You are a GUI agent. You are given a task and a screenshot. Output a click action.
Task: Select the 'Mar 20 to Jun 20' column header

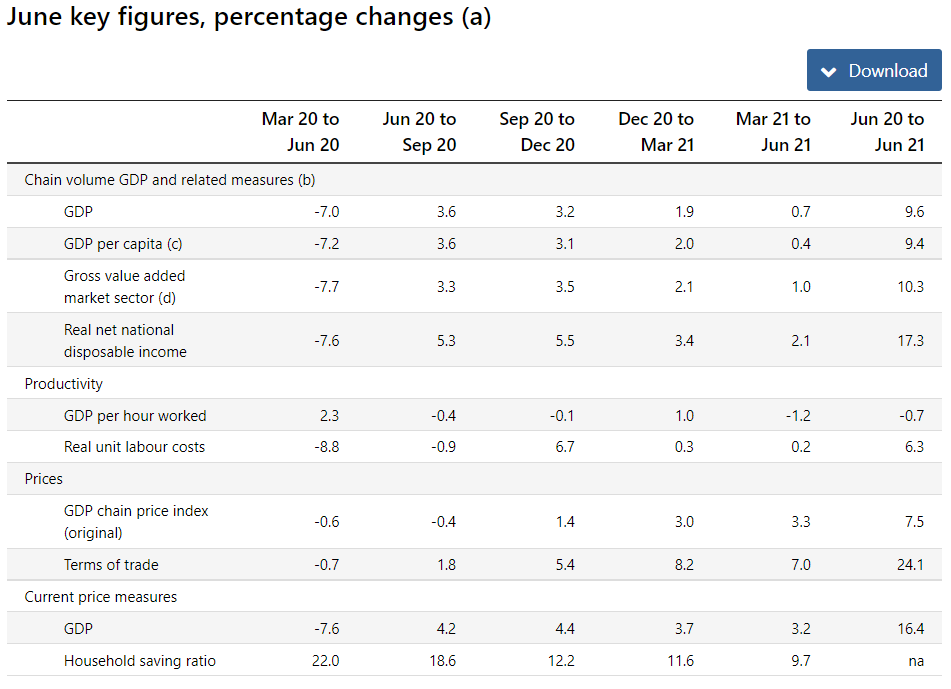click(300, 132)
